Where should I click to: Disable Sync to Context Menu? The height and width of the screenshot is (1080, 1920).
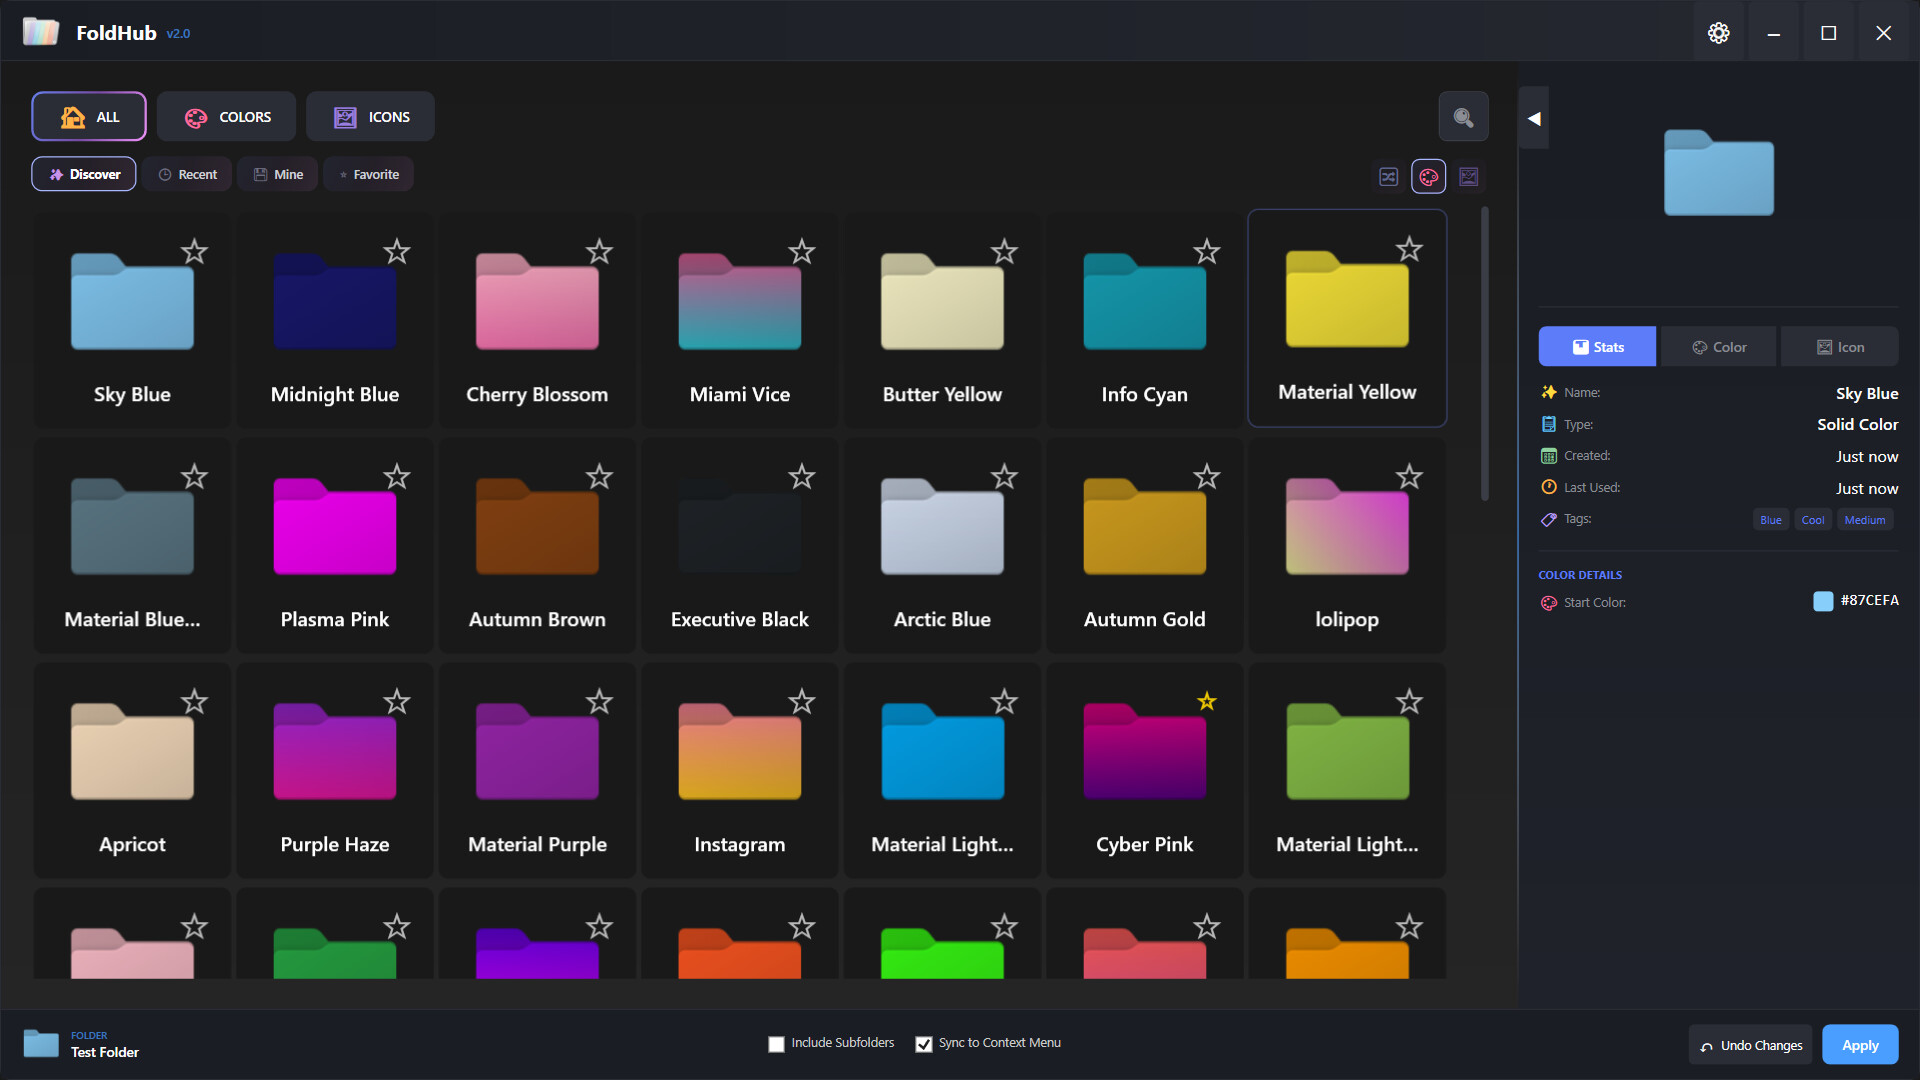[x=924, y=1043]
